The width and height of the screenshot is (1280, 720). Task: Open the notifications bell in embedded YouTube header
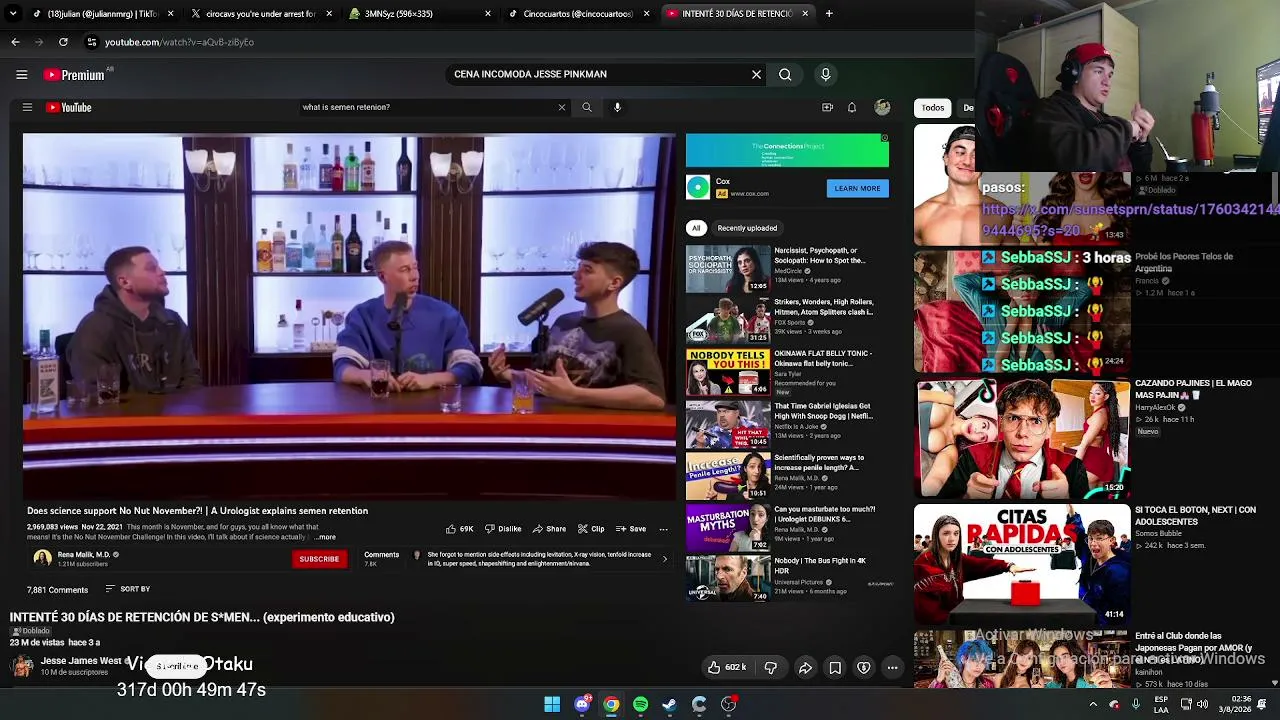point(852,107)
